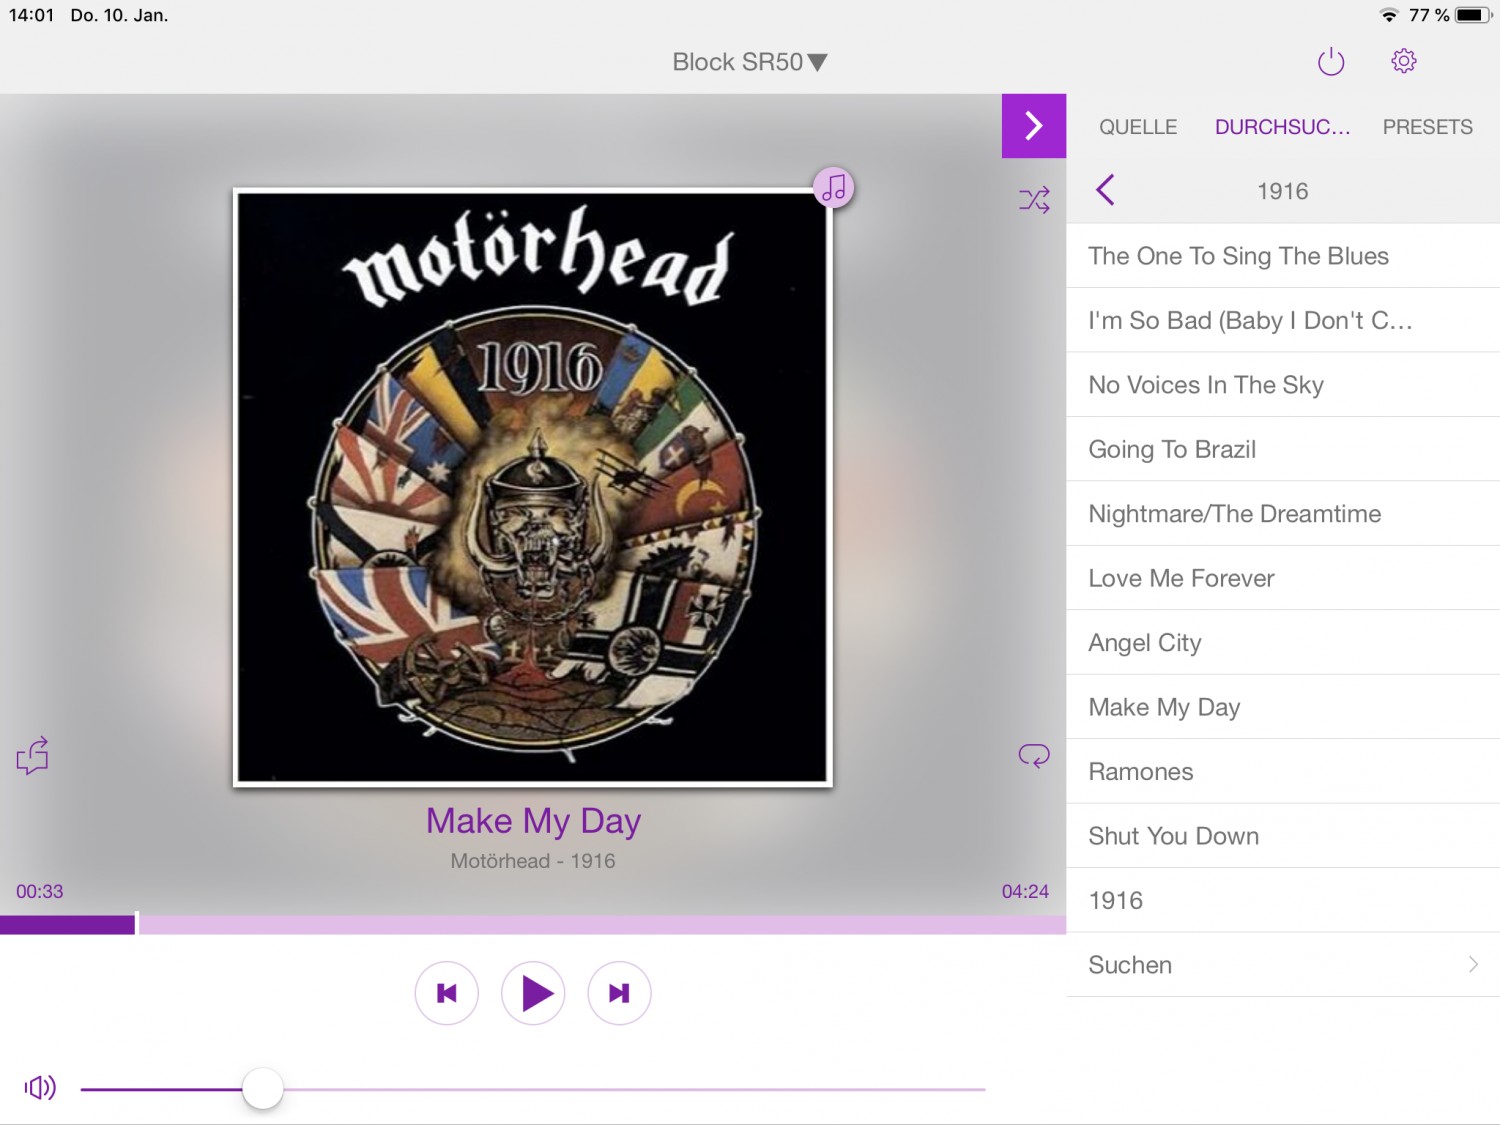Click the track progress bar
This screenshot has height=1125, width=1500.
click(x=533, y=924)
